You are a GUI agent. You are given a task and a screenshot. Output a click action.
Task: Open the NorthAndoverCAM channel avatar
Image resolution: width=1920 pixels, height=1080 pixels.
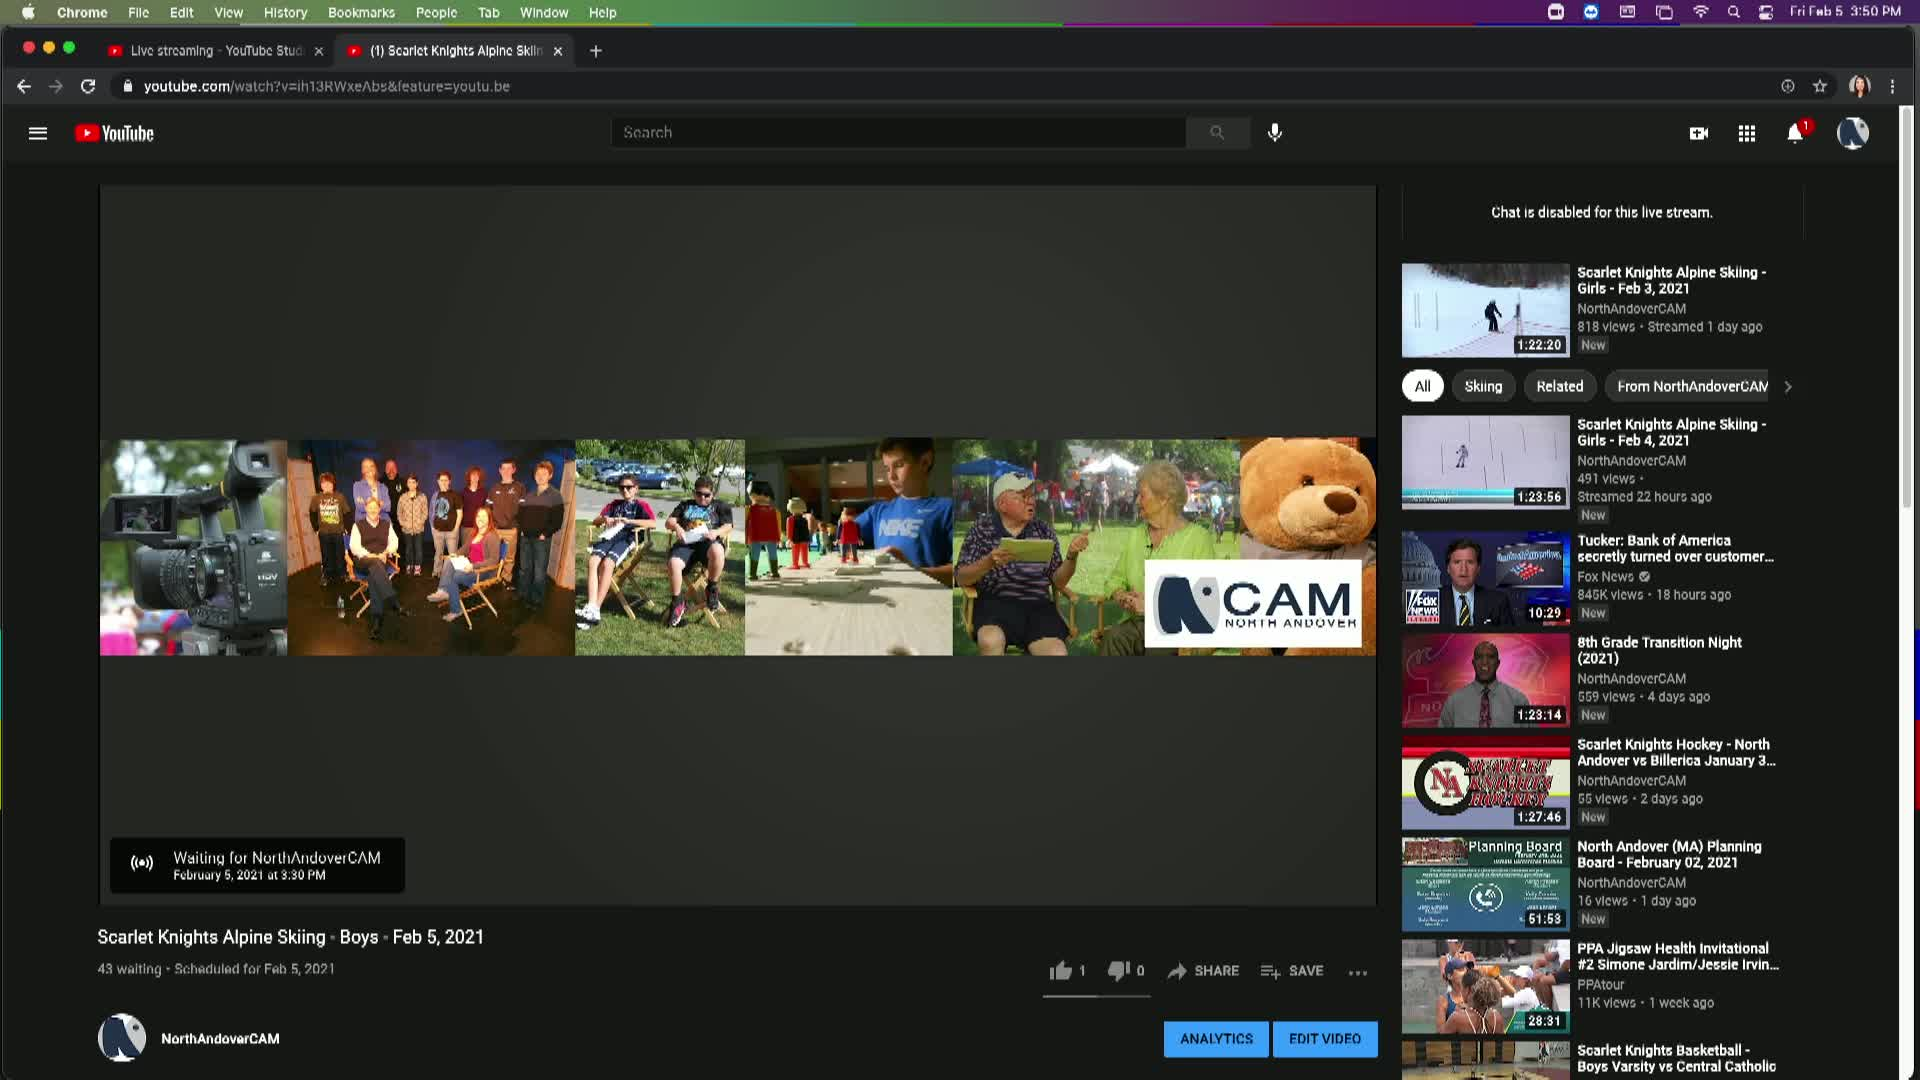pyautogui.click(x=122, y=1038)
